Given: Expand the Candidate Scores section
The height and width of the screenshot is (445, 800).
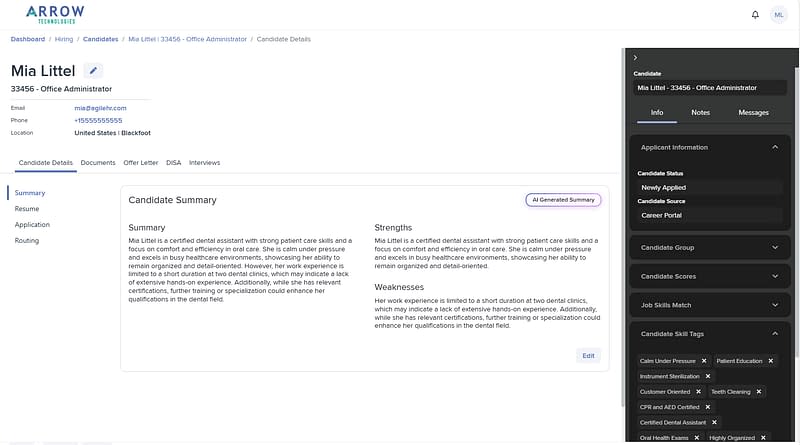Looking at the screenshot, I should pos(775,276).
